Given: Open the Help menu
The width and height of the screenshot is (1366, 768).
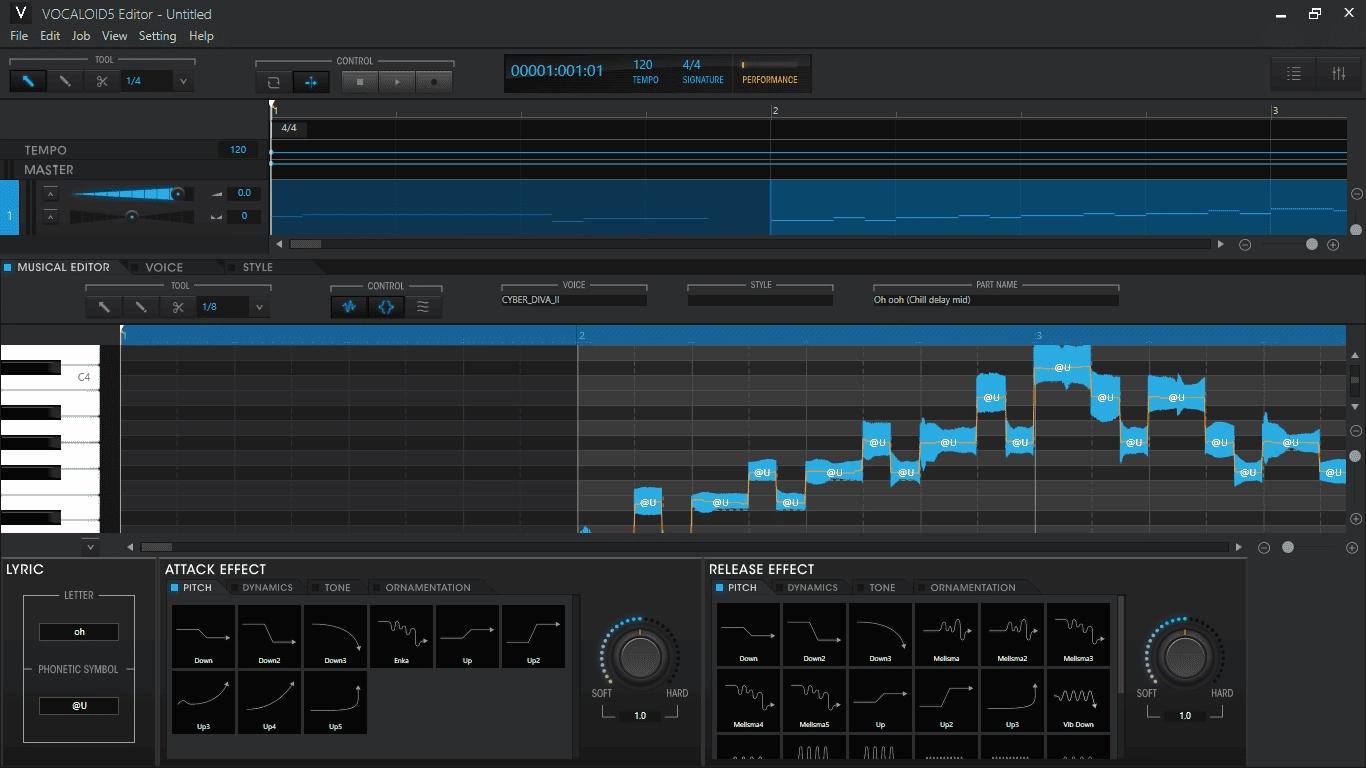Looking at the screenshot, I should coord(201,36).
